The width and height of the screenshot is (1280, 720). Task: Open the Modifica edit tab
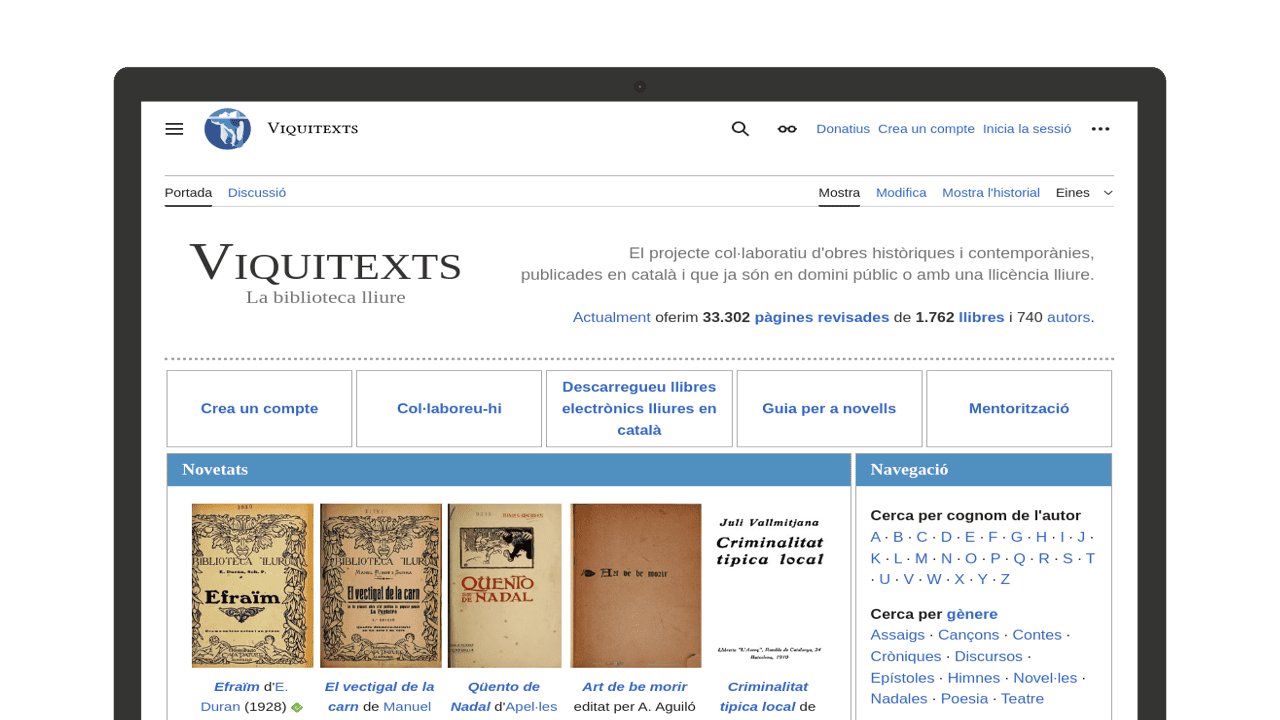tap(901, 192)
